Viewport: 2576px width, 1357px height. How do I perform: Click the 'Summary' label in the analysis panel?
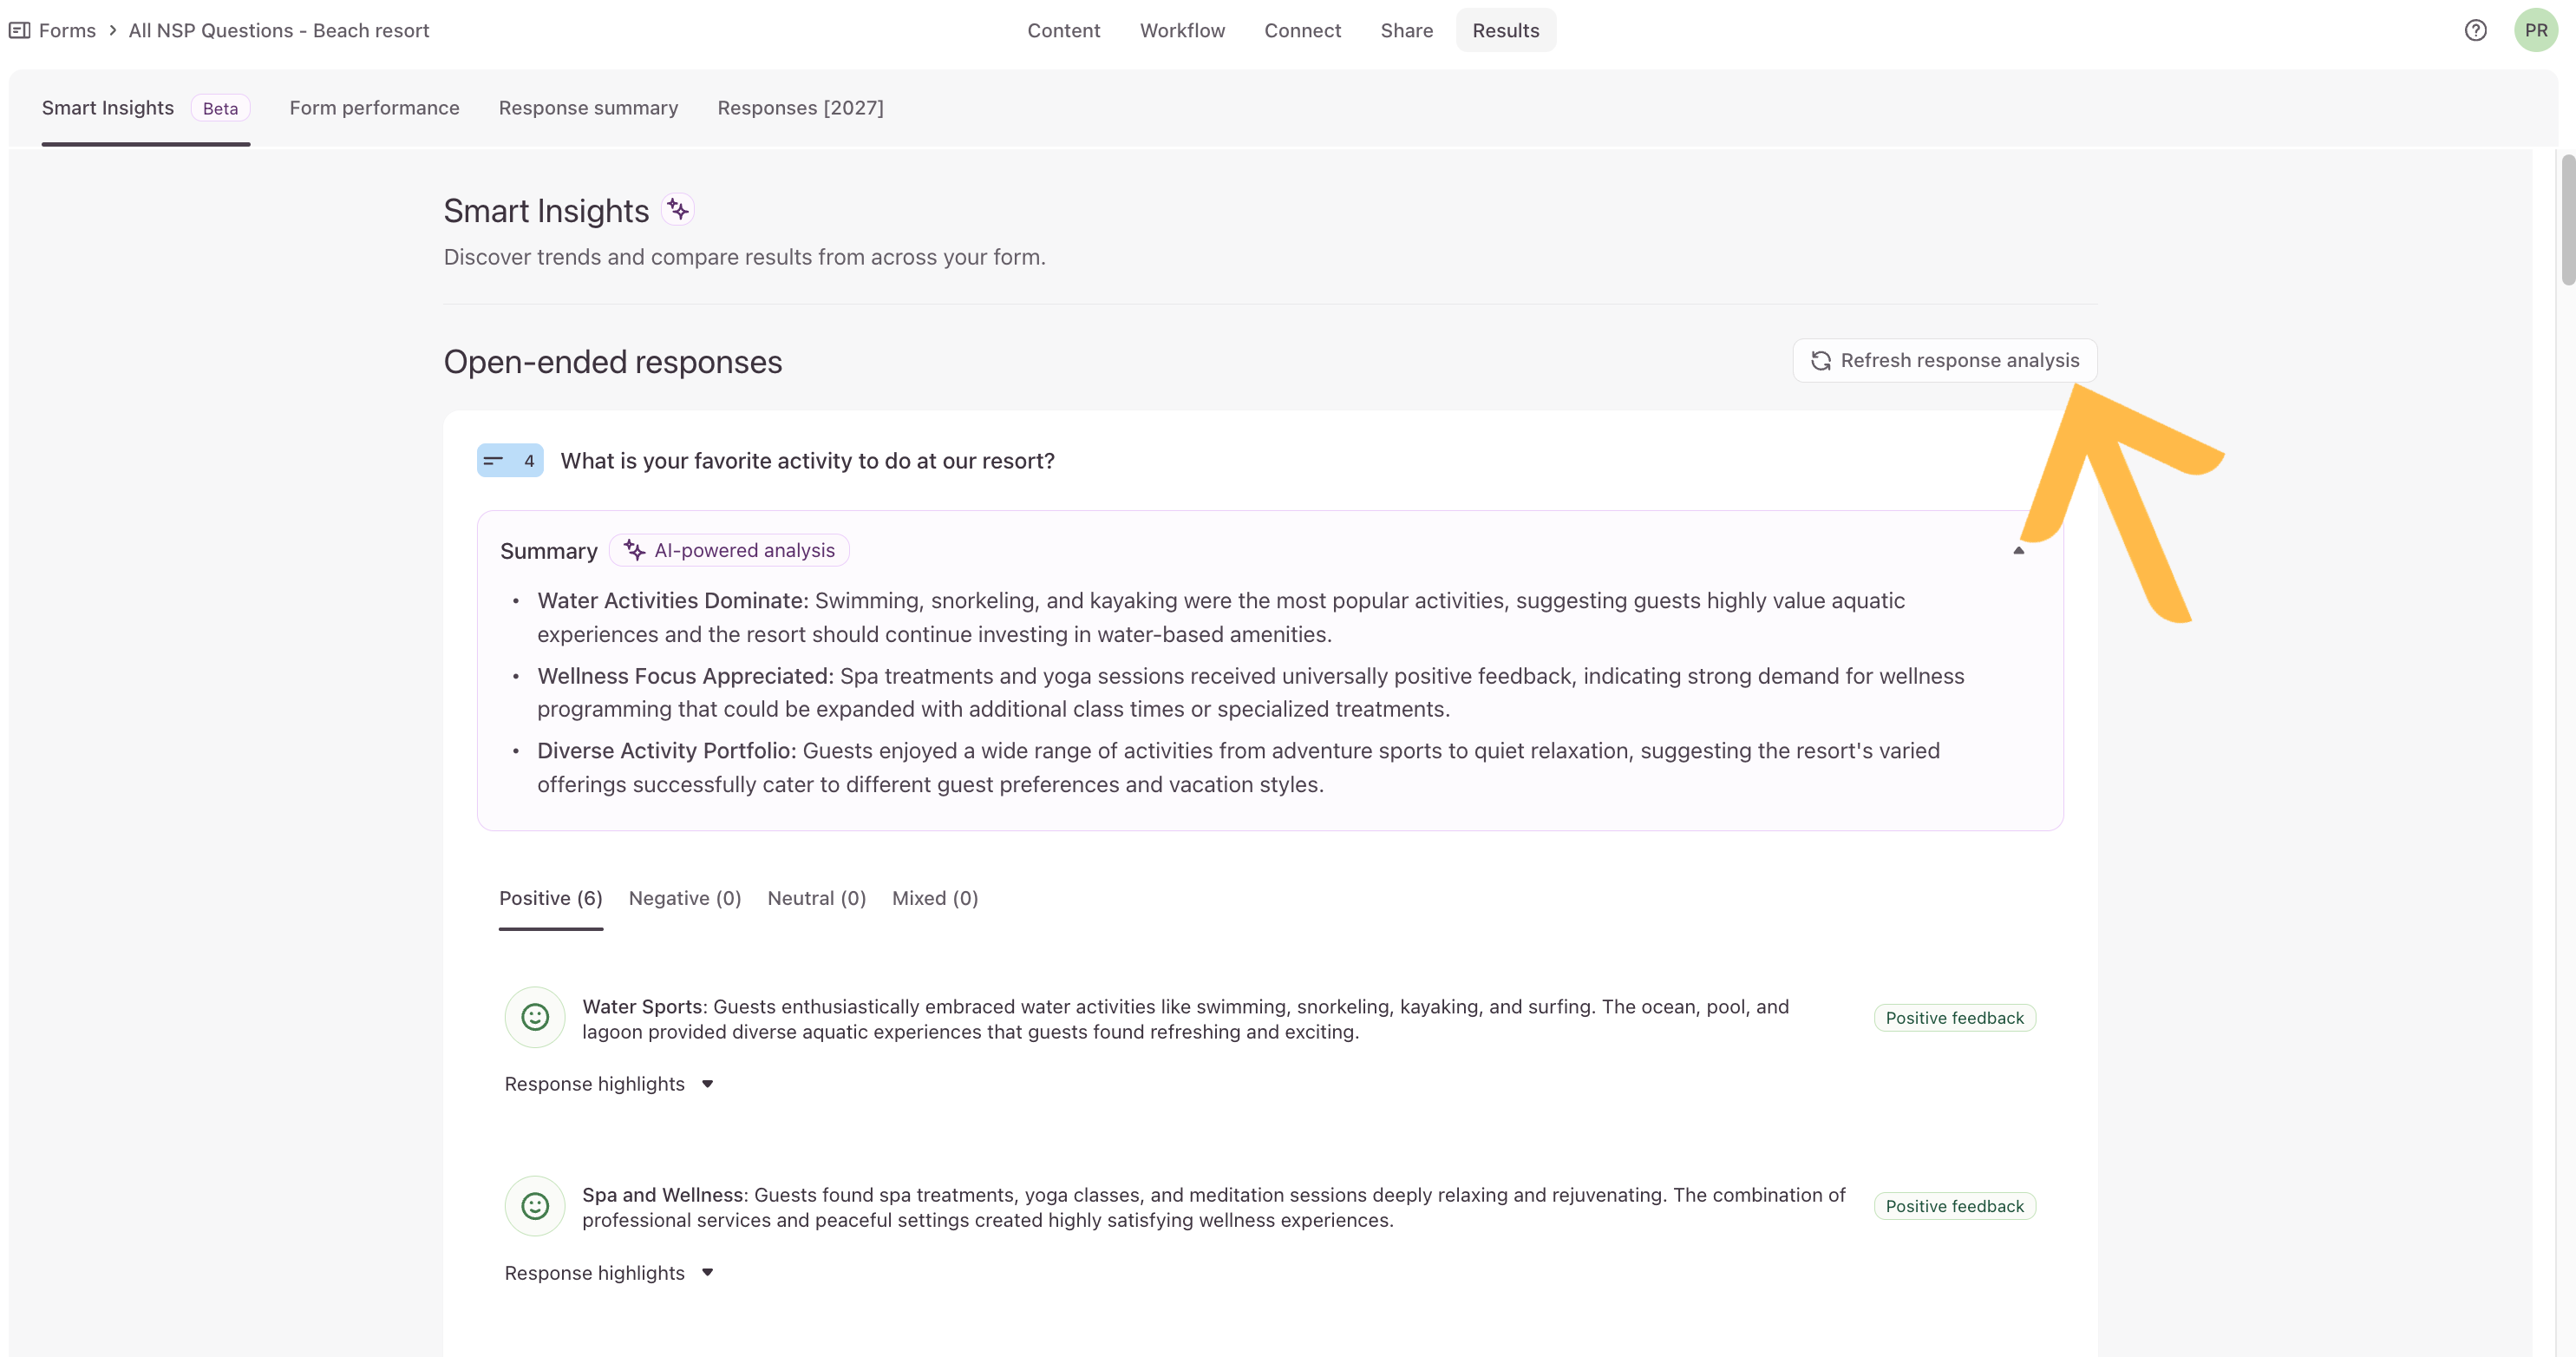click(x=548, y=551)
